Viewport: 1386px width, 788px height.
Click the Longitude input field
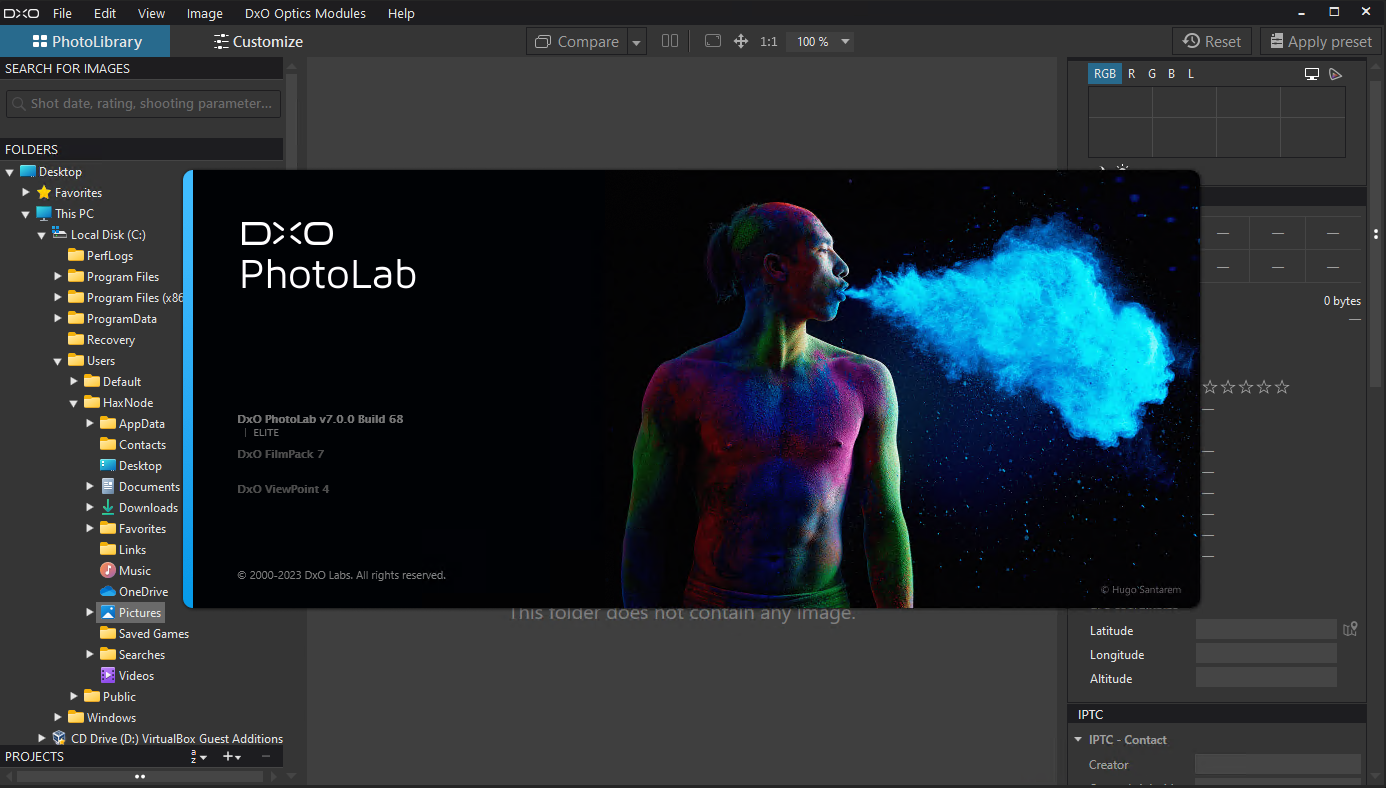pyautogui.click(x=1266, y=653)
